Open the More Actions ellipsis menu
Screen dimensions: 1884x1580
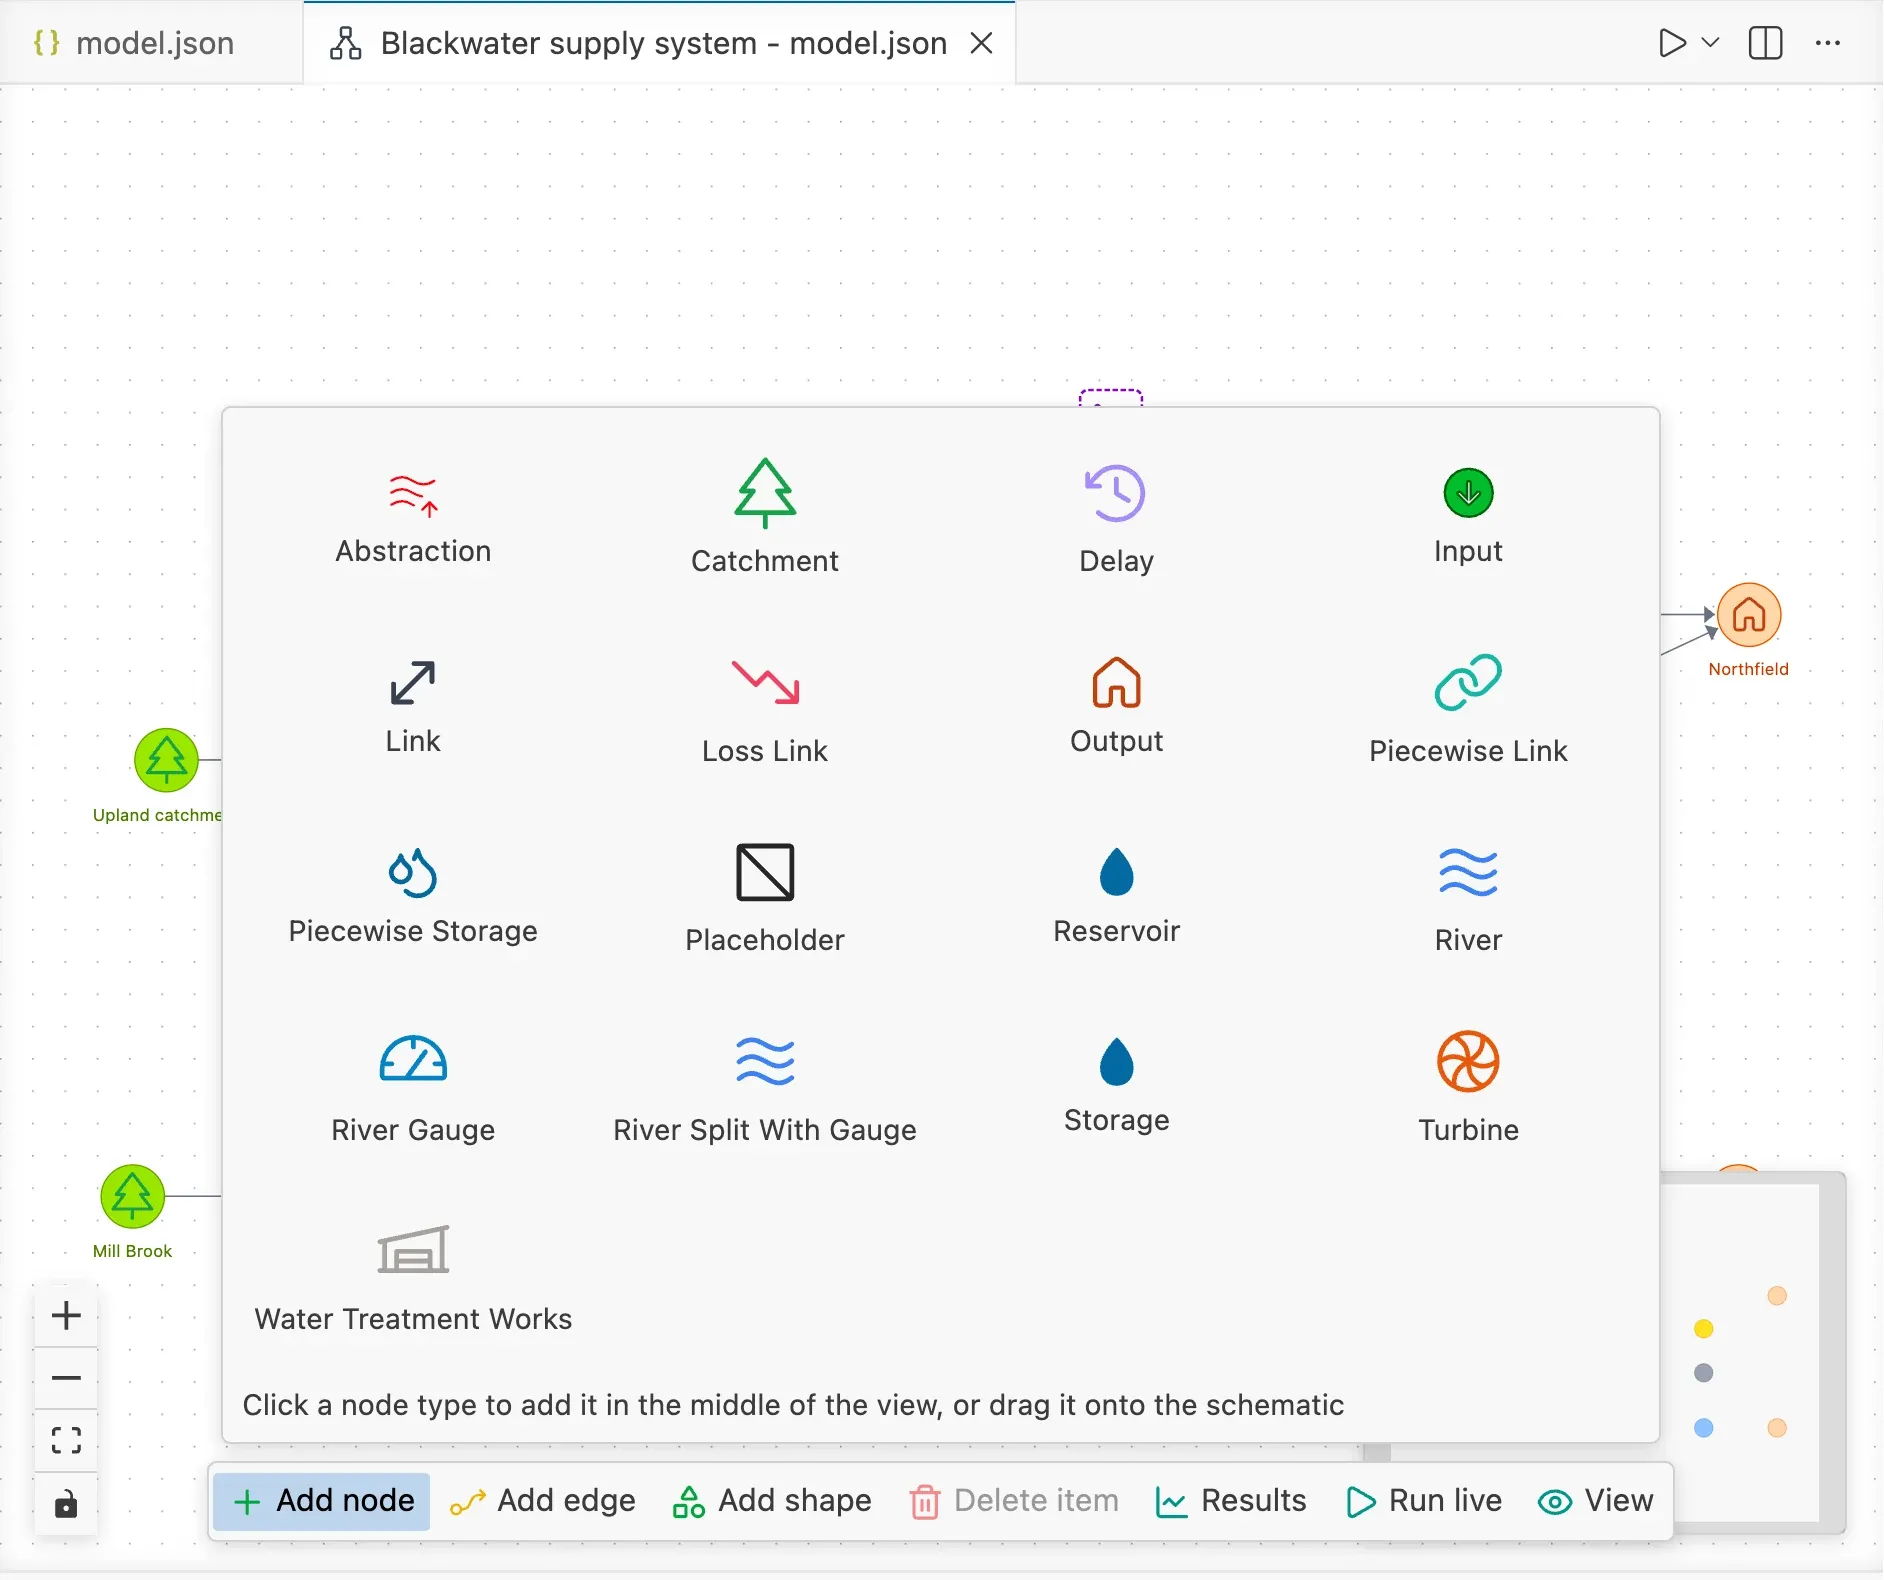1828,42
